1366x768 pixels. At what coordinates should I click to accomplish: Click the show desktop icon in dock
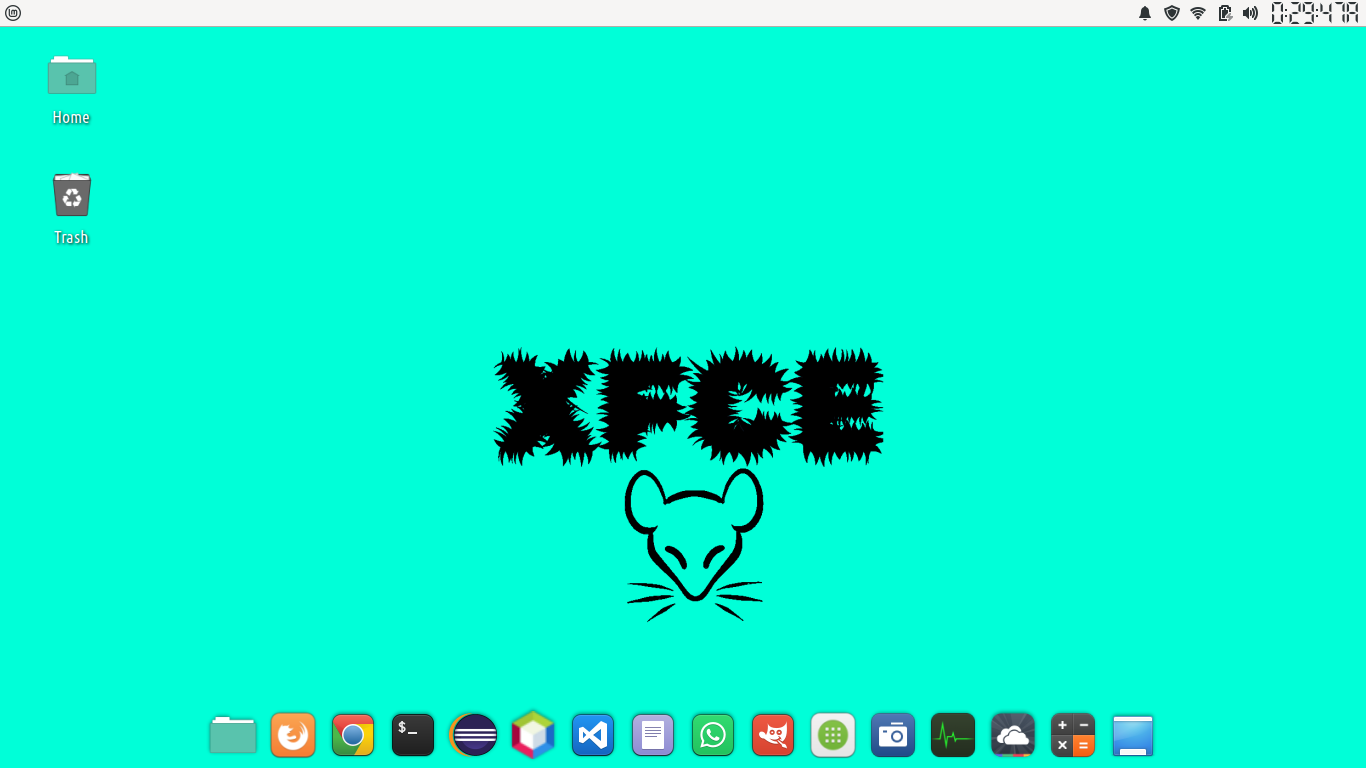pos(1133,735)
